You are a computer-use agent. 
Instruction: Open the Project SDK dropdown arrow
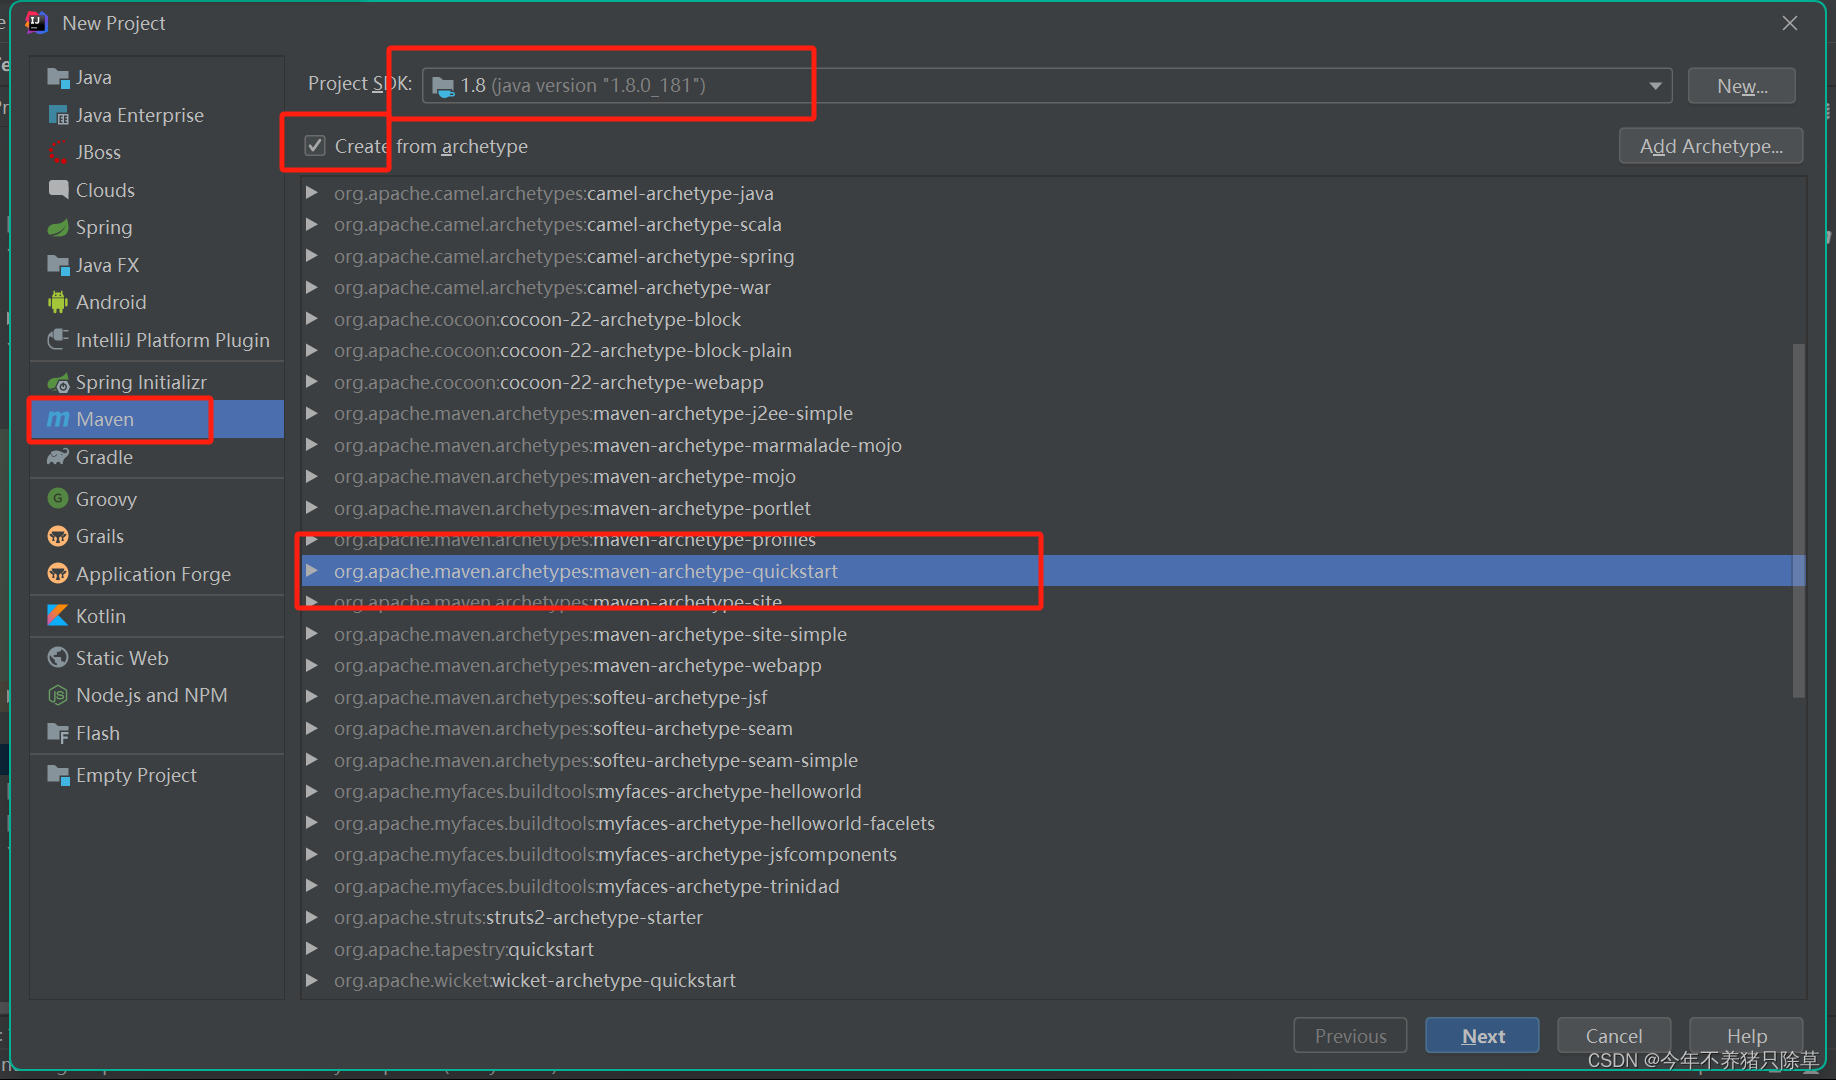click(x=1655, y=86)
